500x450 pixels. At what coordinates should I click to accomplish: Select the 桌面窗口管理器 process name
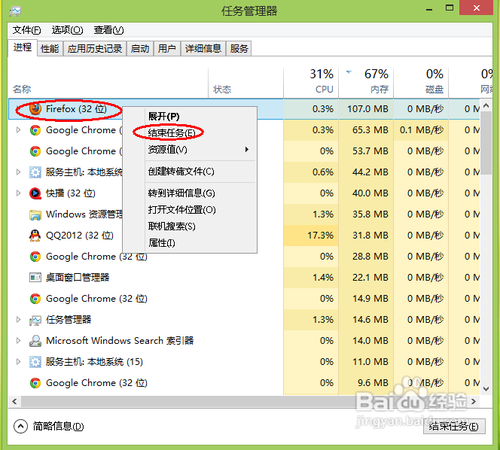[77, 277]
